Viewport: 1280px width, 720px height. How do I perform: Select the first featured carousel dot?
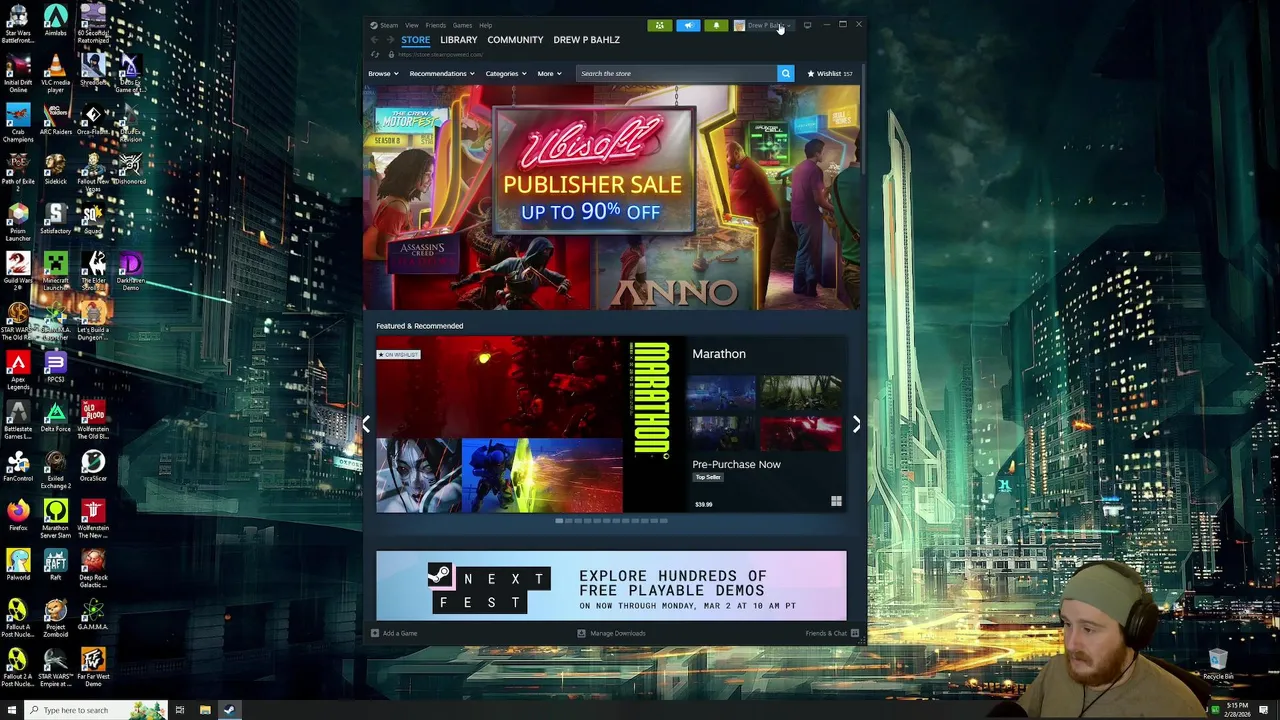(x=559, y=521)
